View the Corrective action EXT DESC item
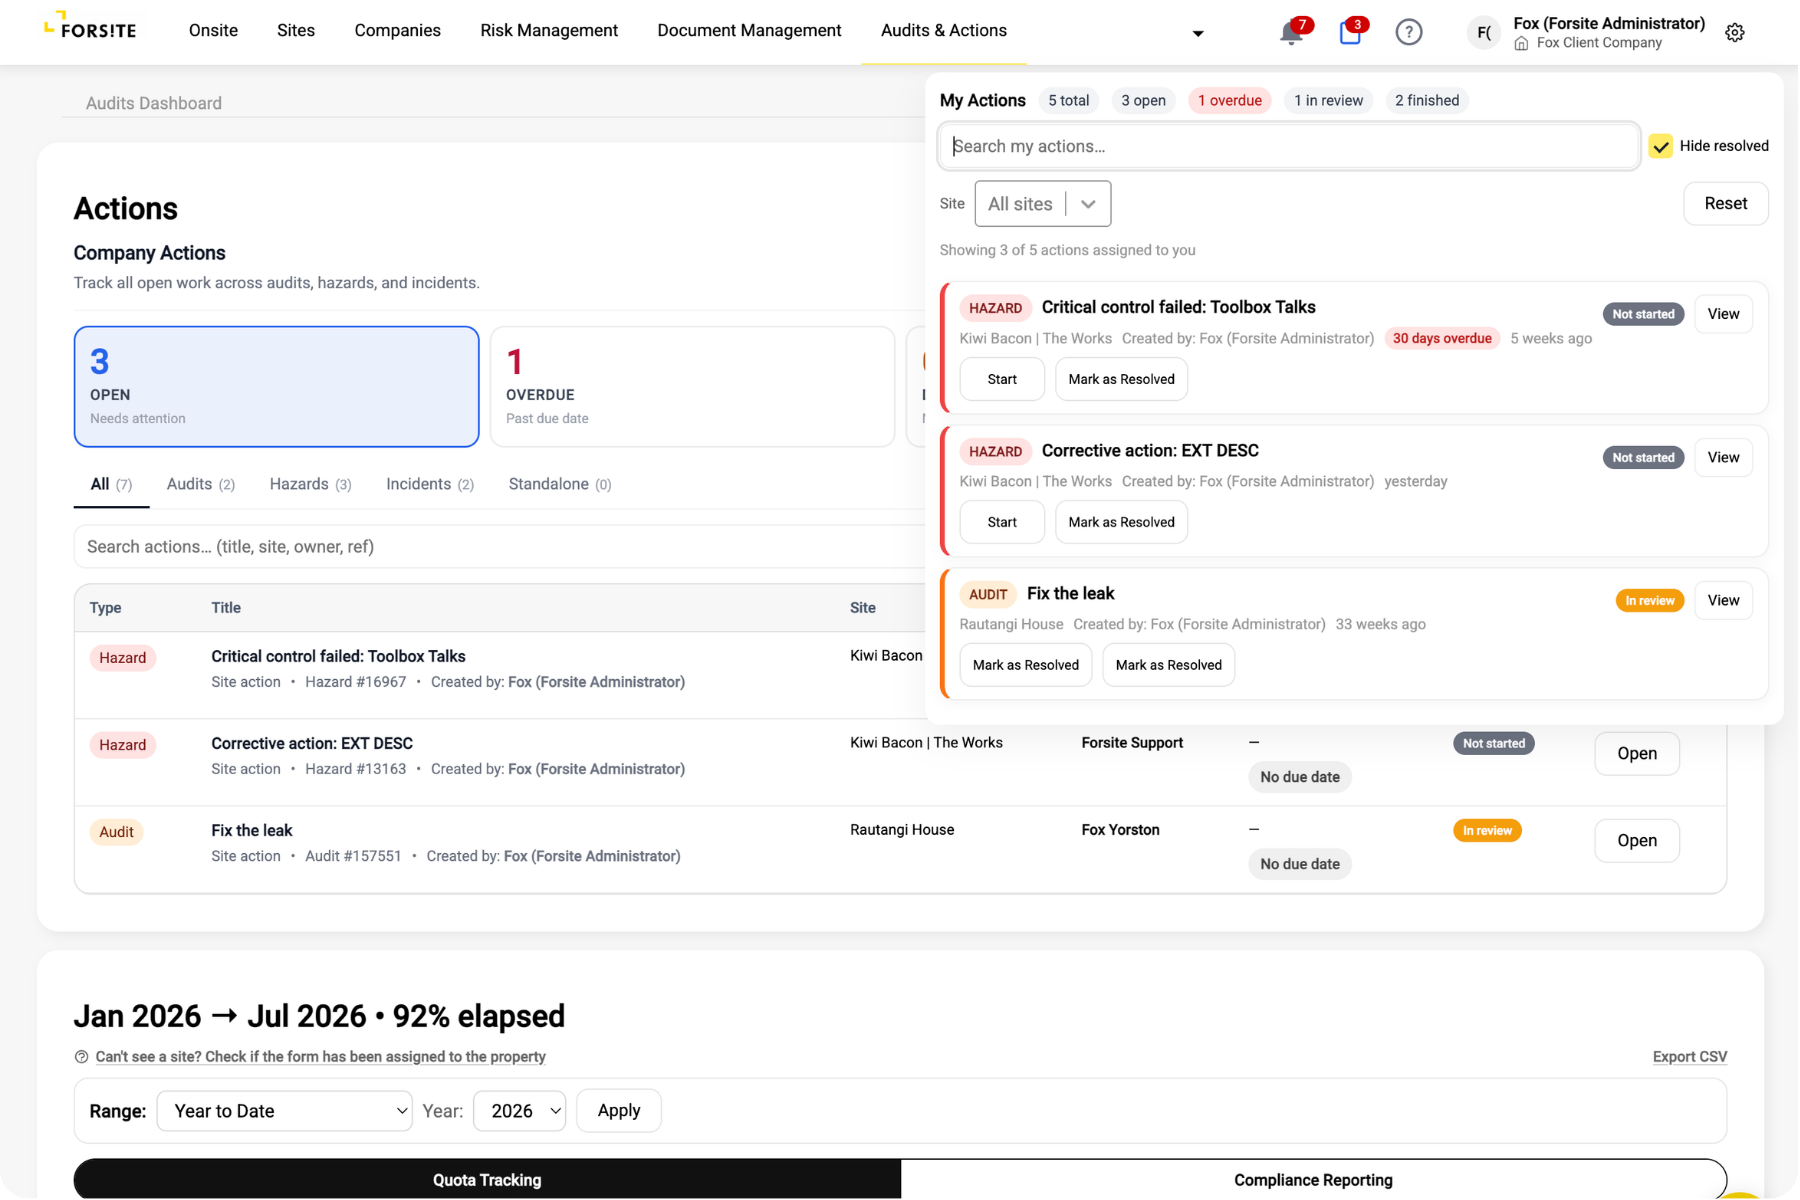Screen dimensions: 1800x1200 tap(1723, 457)
